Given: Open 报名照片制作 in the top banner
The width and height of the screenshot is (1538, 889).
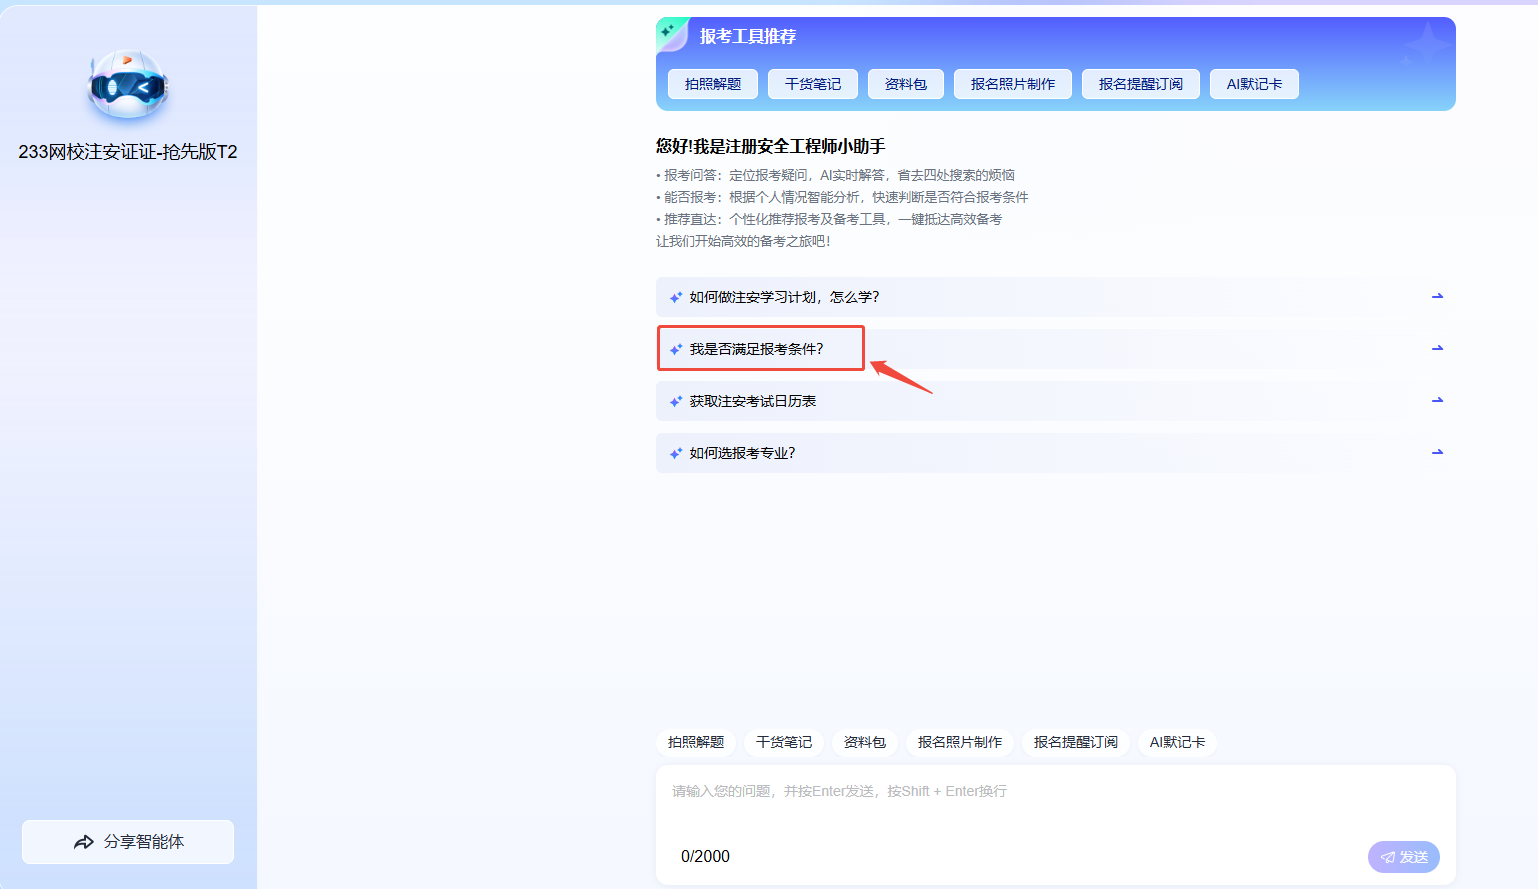Looking at the screenshot, I should (1013, 84).
